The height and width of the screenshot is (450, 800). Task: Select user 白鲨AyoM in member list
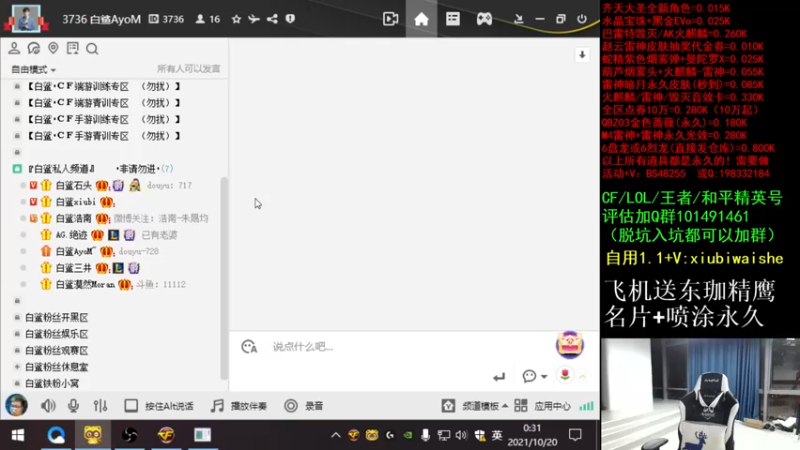click(76, 251)
